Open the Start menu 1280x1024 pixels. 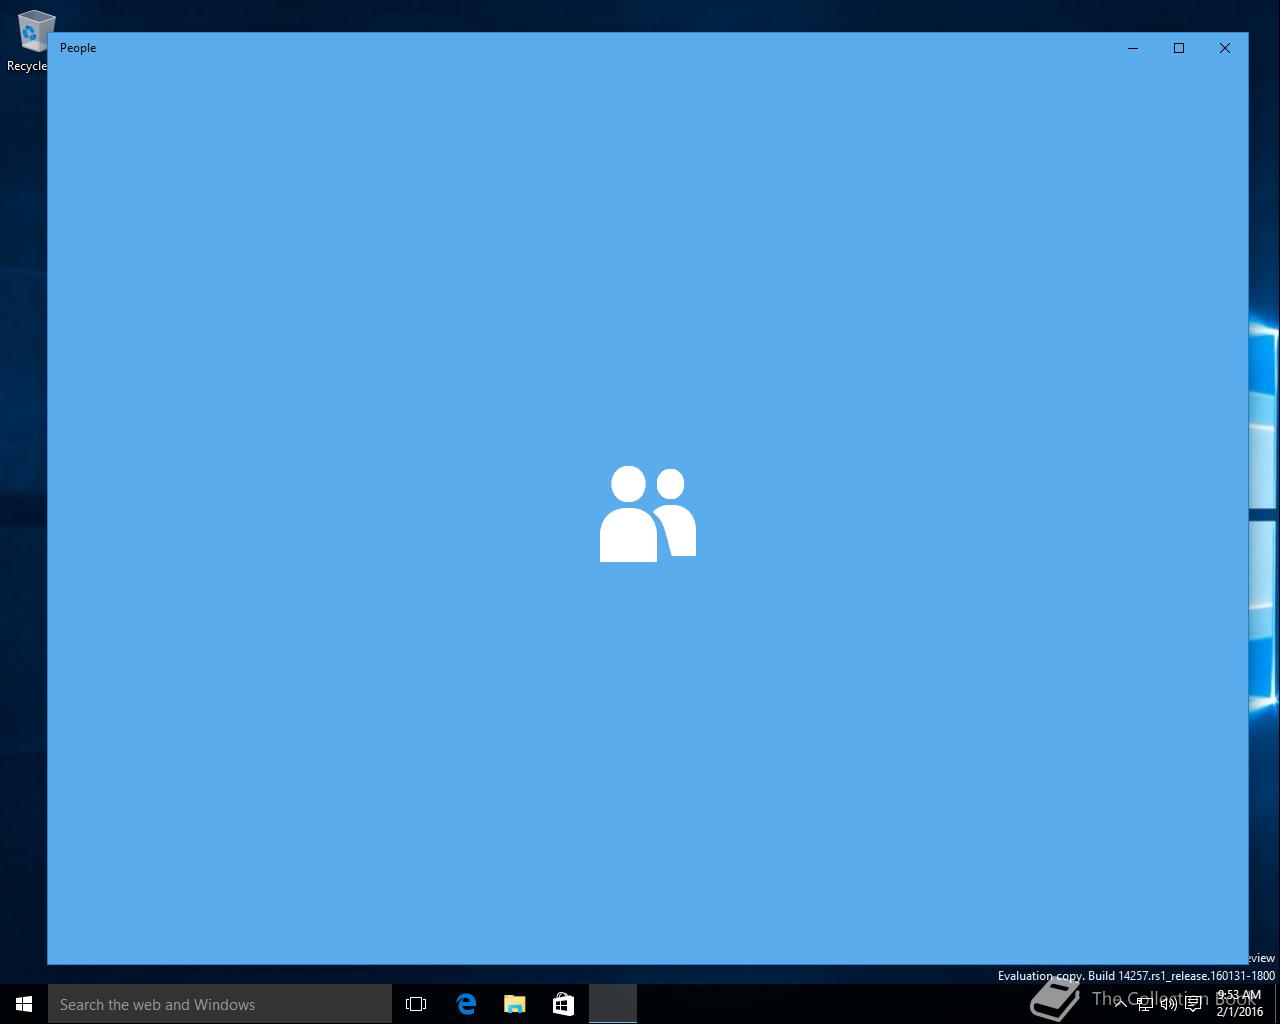pyautogui.click(x=24, y=1004)
